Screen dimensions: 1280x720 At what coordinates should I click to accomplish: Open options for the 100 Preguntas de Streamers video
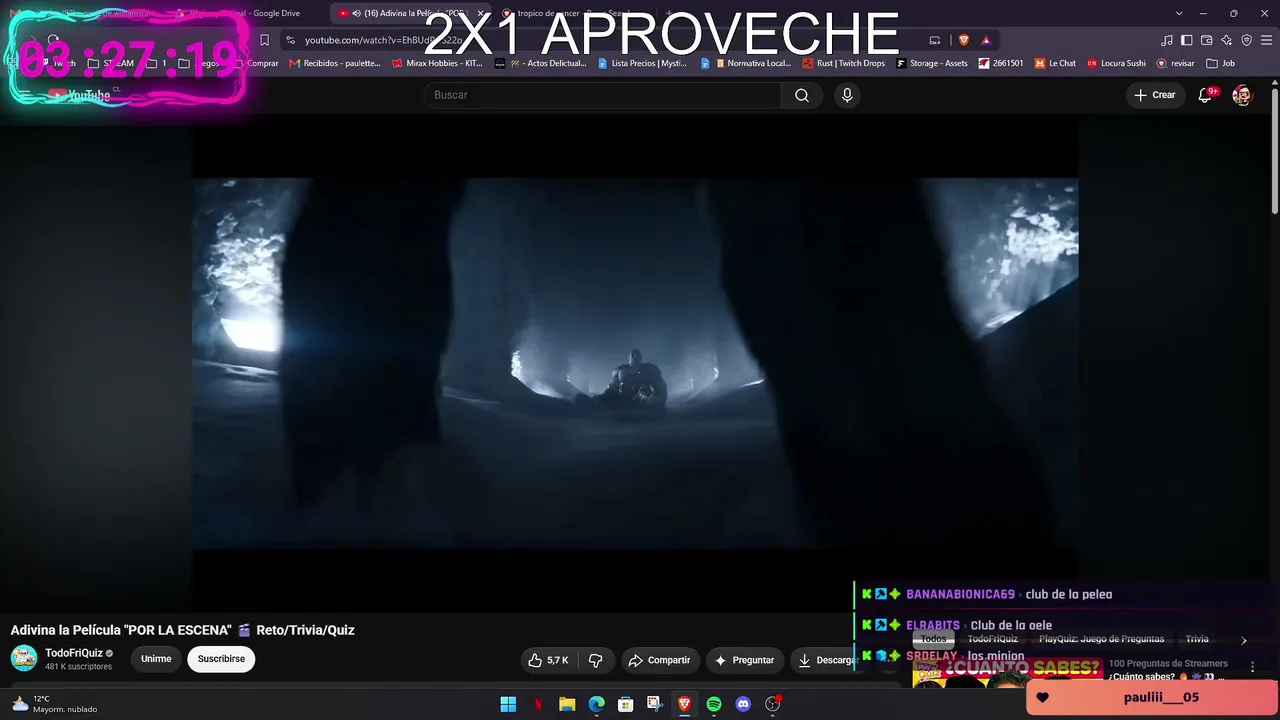1252,666
